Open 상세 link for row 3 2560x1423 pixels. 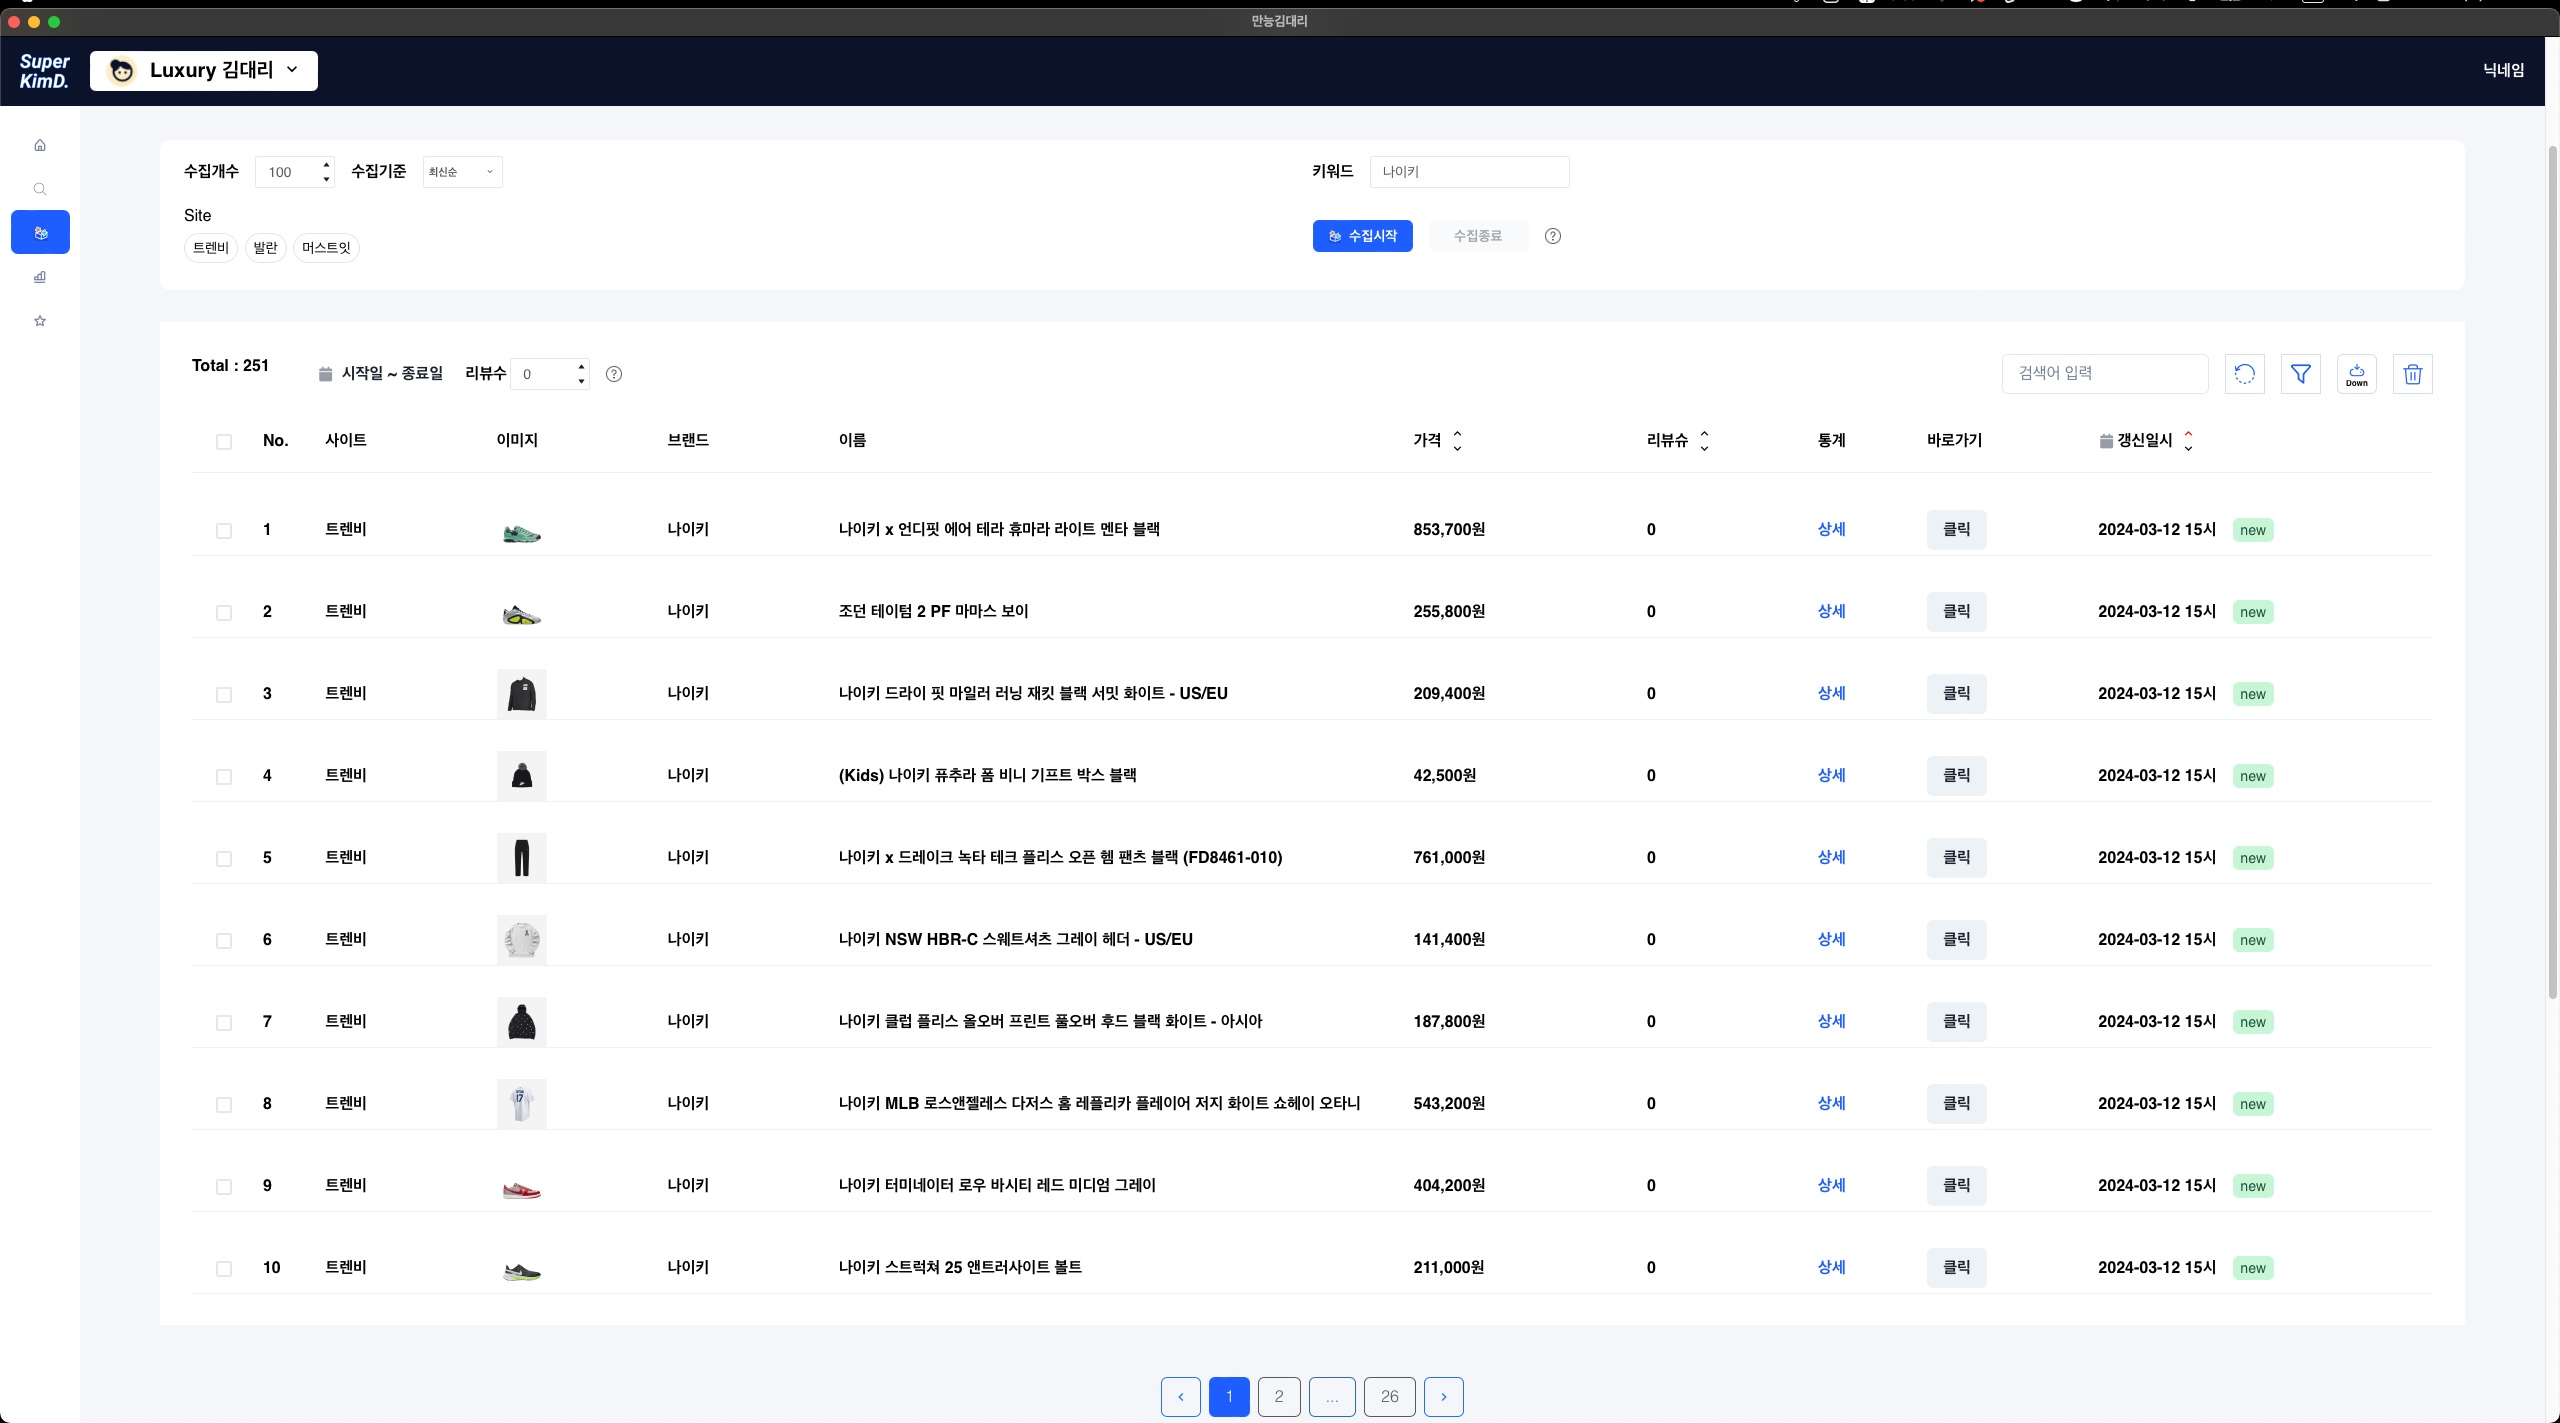[x=1831, y=693]
